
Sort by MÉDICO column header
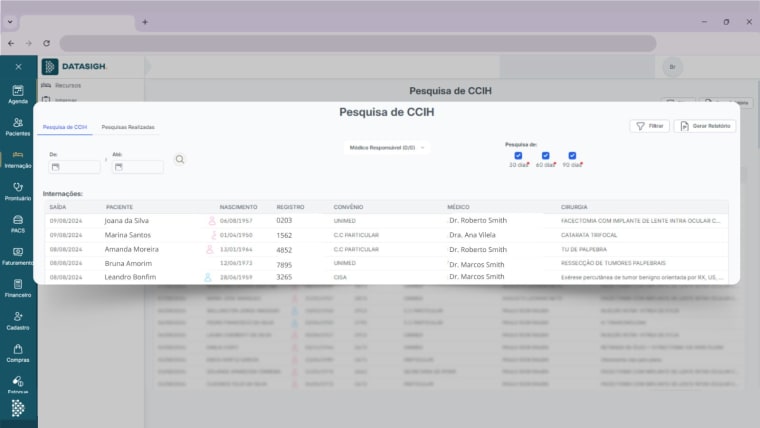(x=458, y=207)
